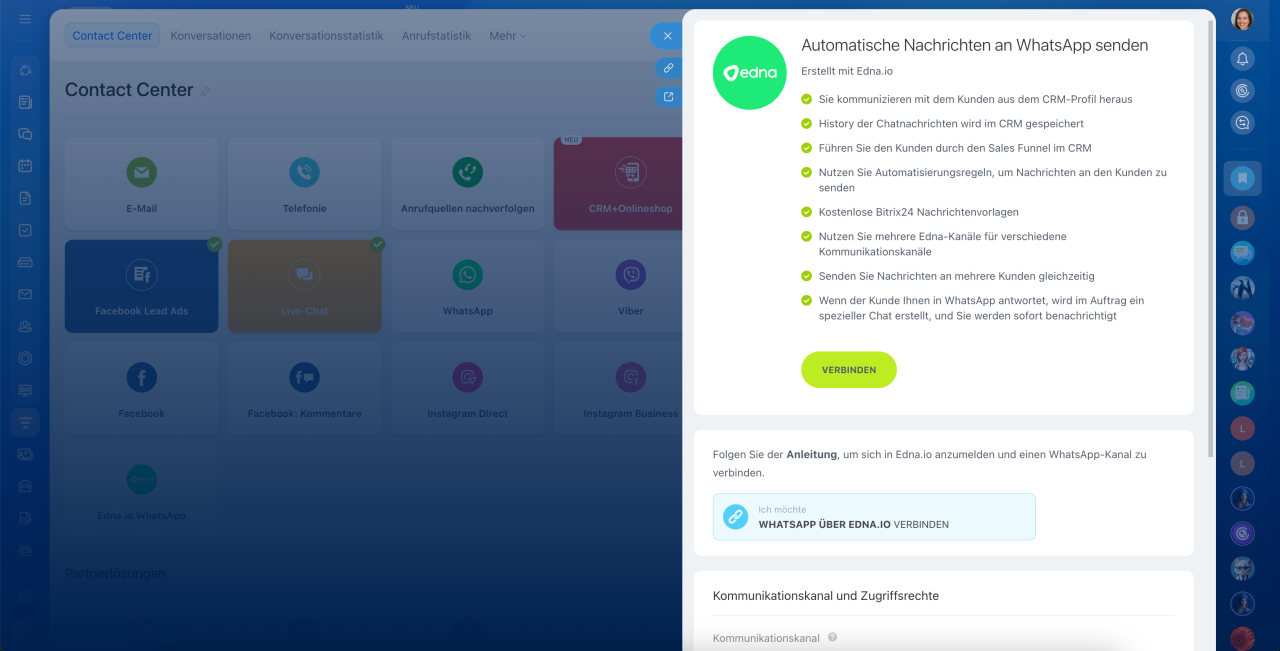Click heading Automatische Nachrichten an WhatsApp senden

974,45
